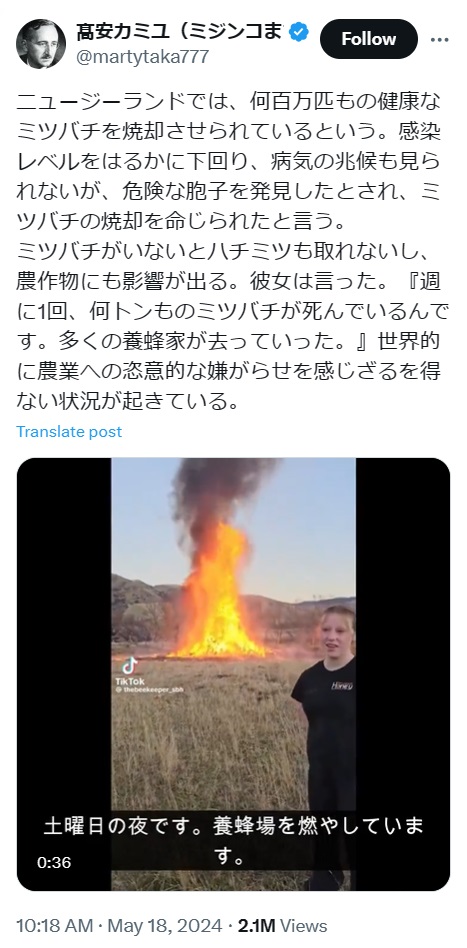
Task: Open the three-dot more options menu
Action: point(440,40)
